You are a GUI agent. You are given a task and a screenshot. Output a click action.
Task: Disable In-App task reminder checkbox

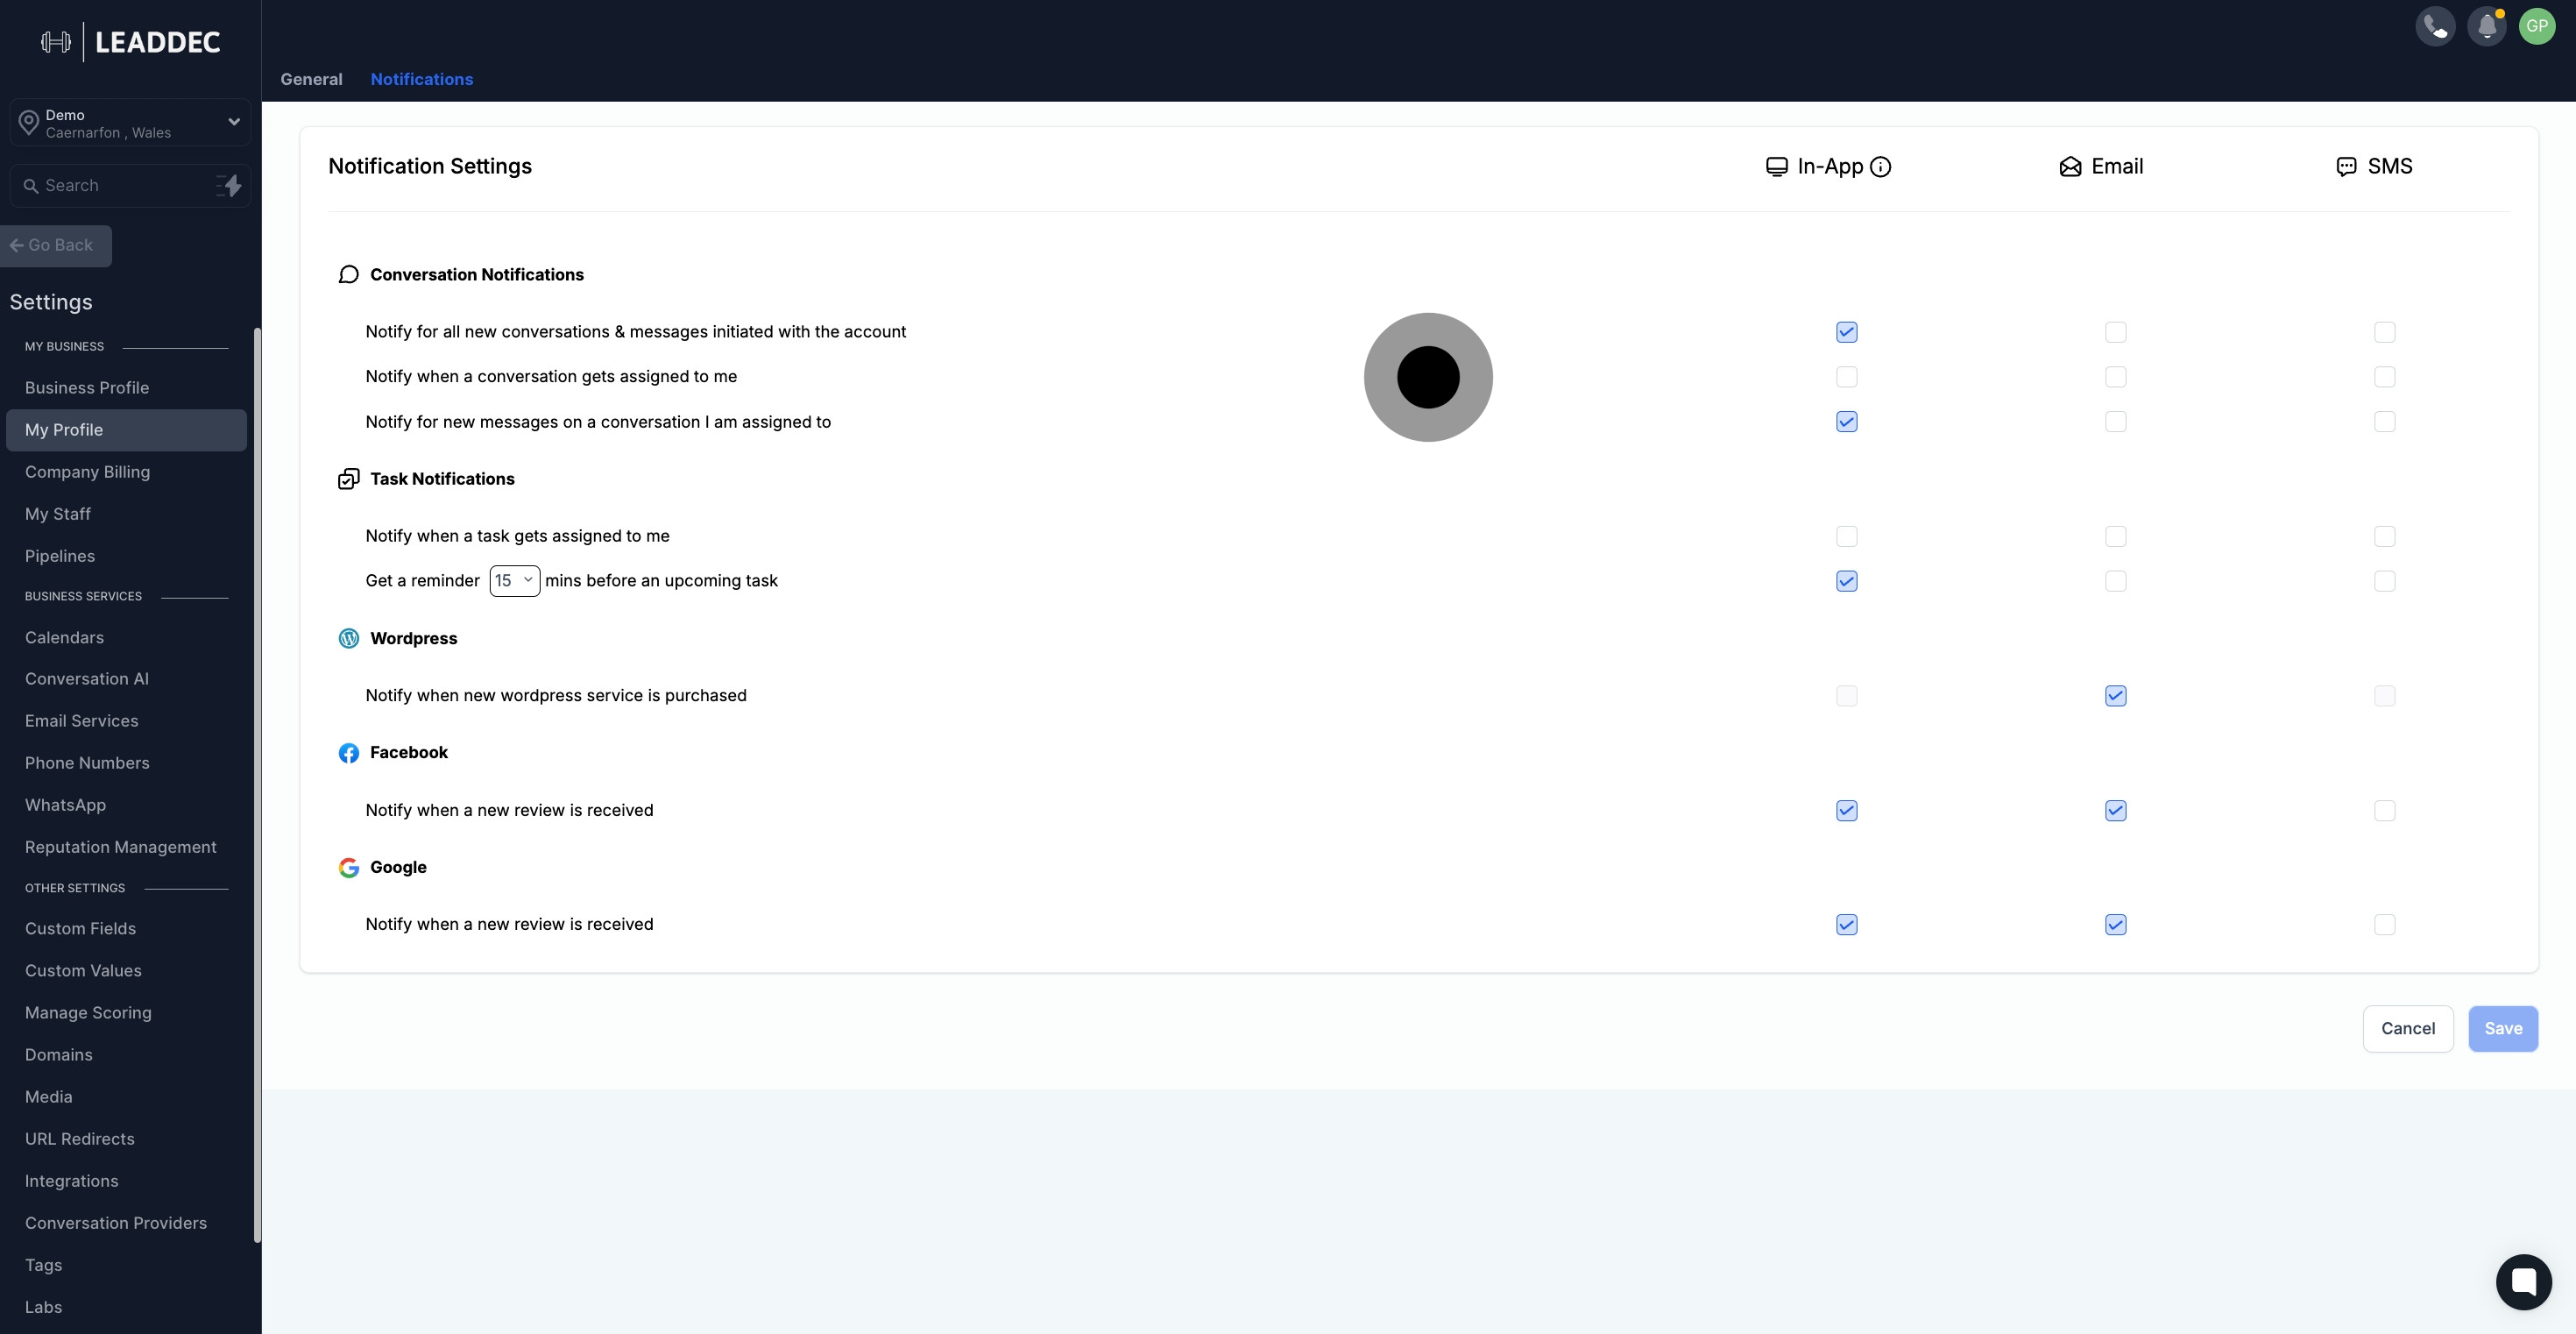1846,581
